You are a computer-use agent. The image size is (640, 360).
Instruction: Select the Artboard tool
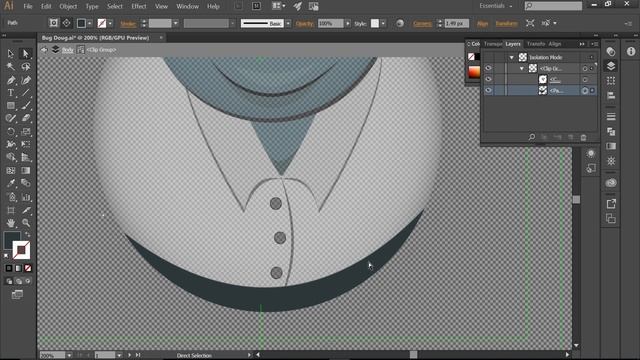pos(11,210)
